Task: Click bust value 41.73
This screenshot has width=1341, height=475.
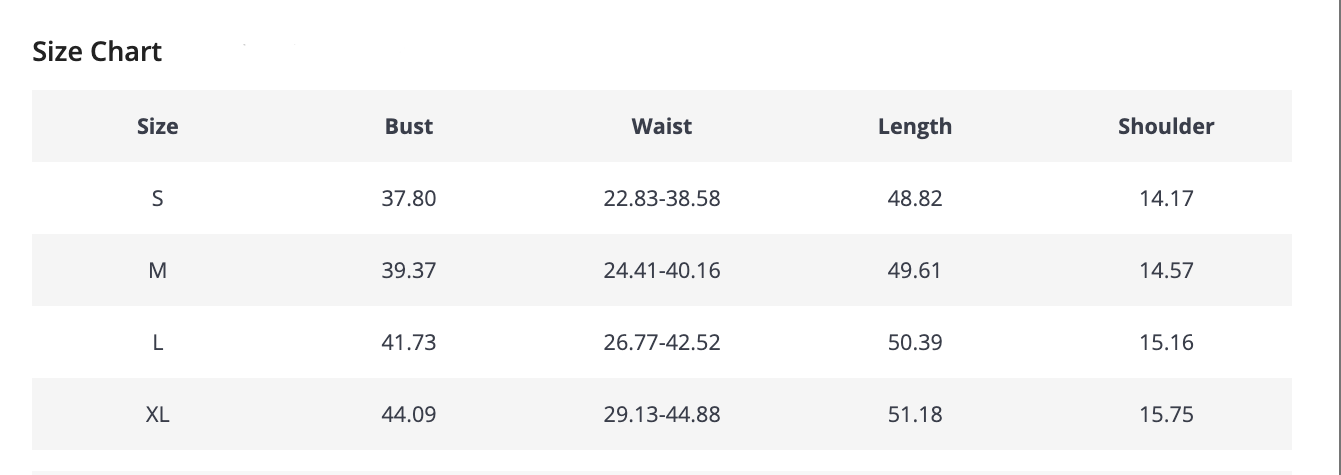Action: point(409,342)
